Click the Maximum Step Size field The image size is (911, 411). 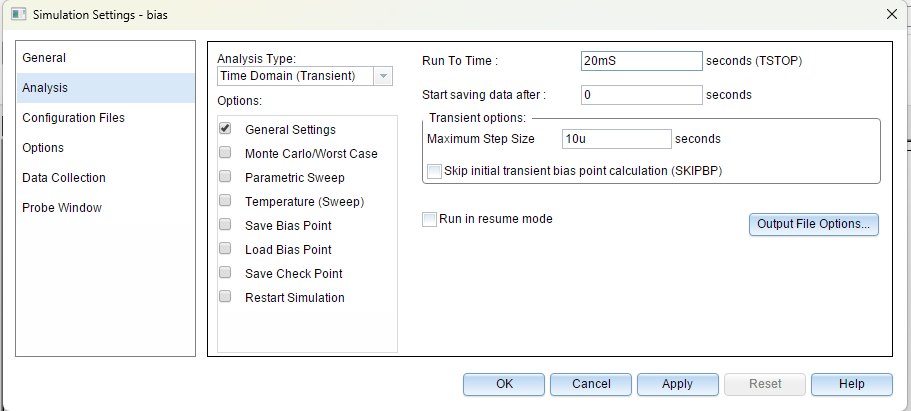(x=615, y=139)
